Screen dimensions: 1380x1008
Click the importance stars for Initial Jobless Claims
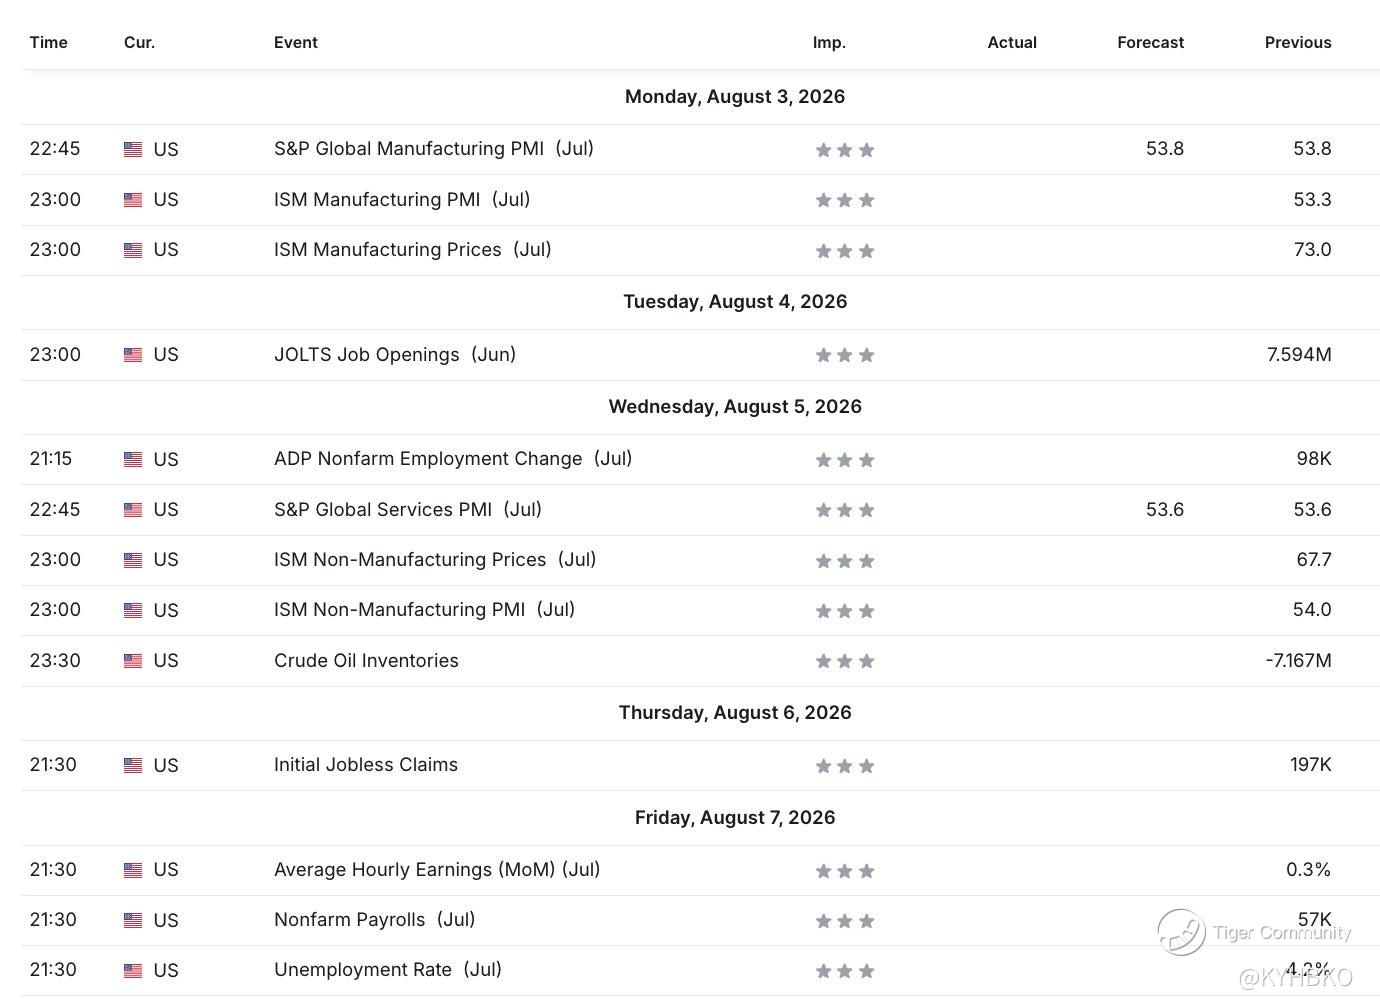[845, 766]
